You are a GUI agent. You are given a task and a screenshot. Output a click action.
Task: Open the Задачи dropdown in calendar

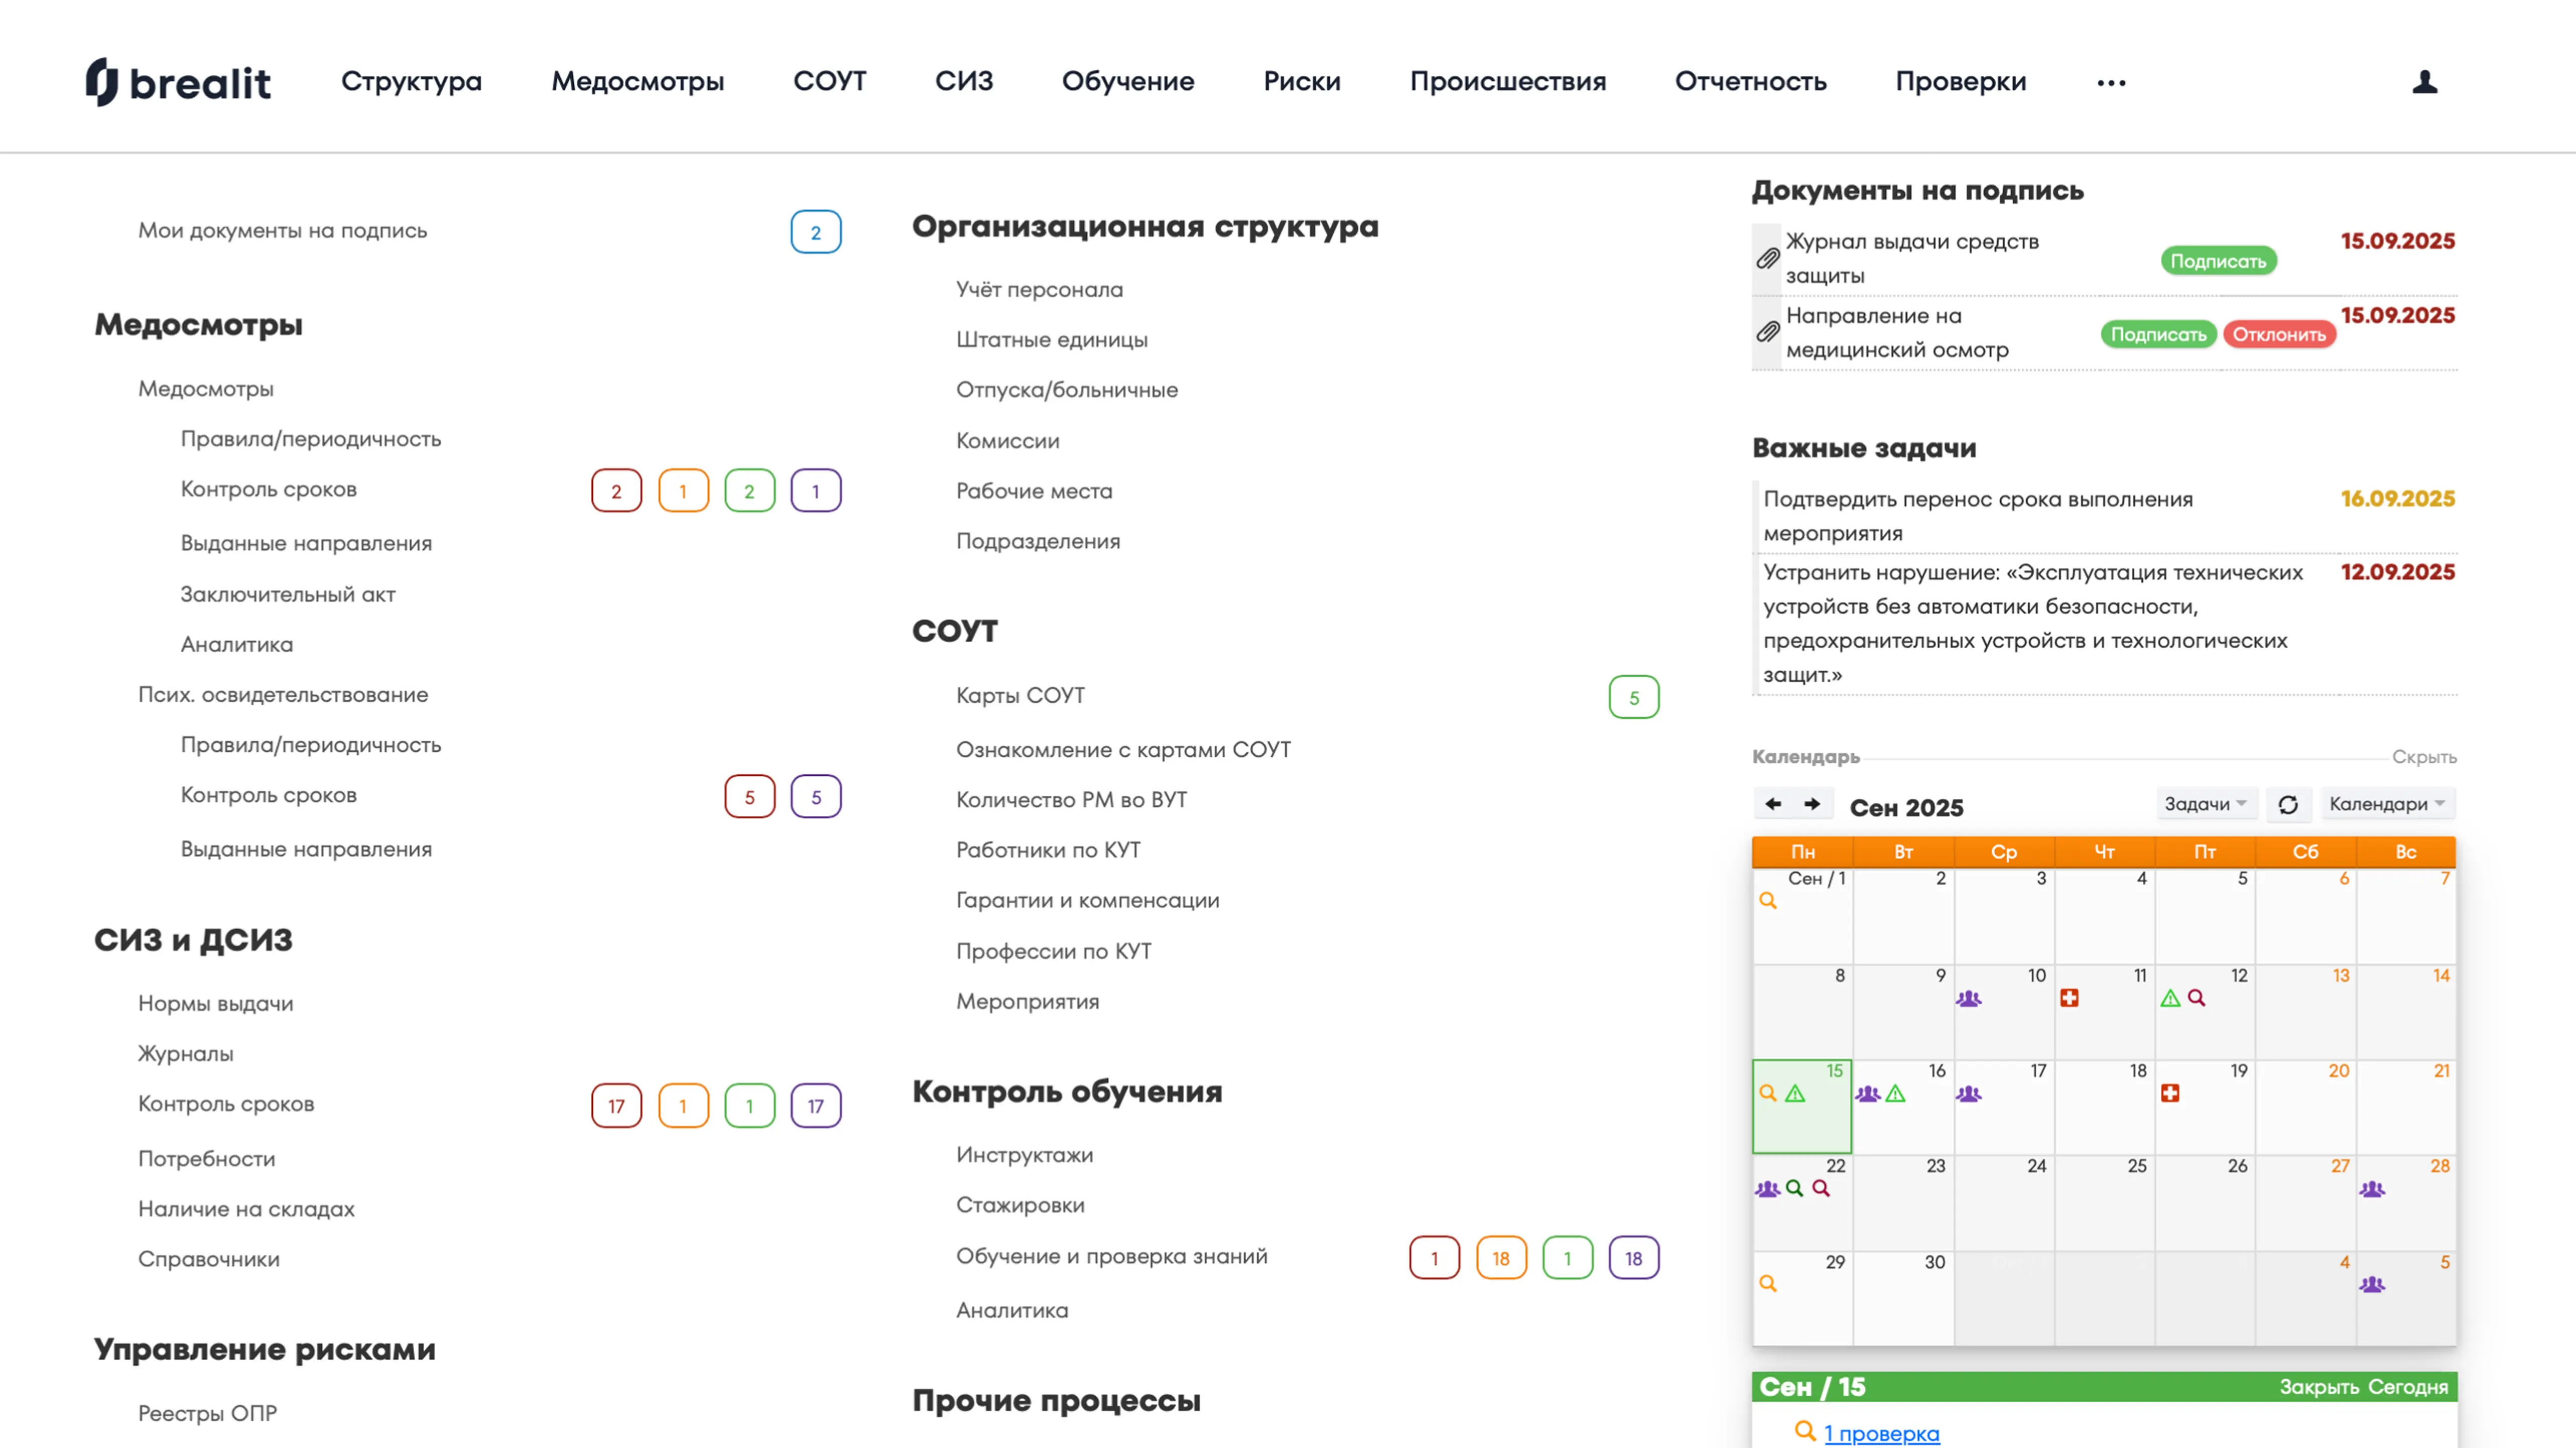pyautogui.click(x=2205, y=804)
